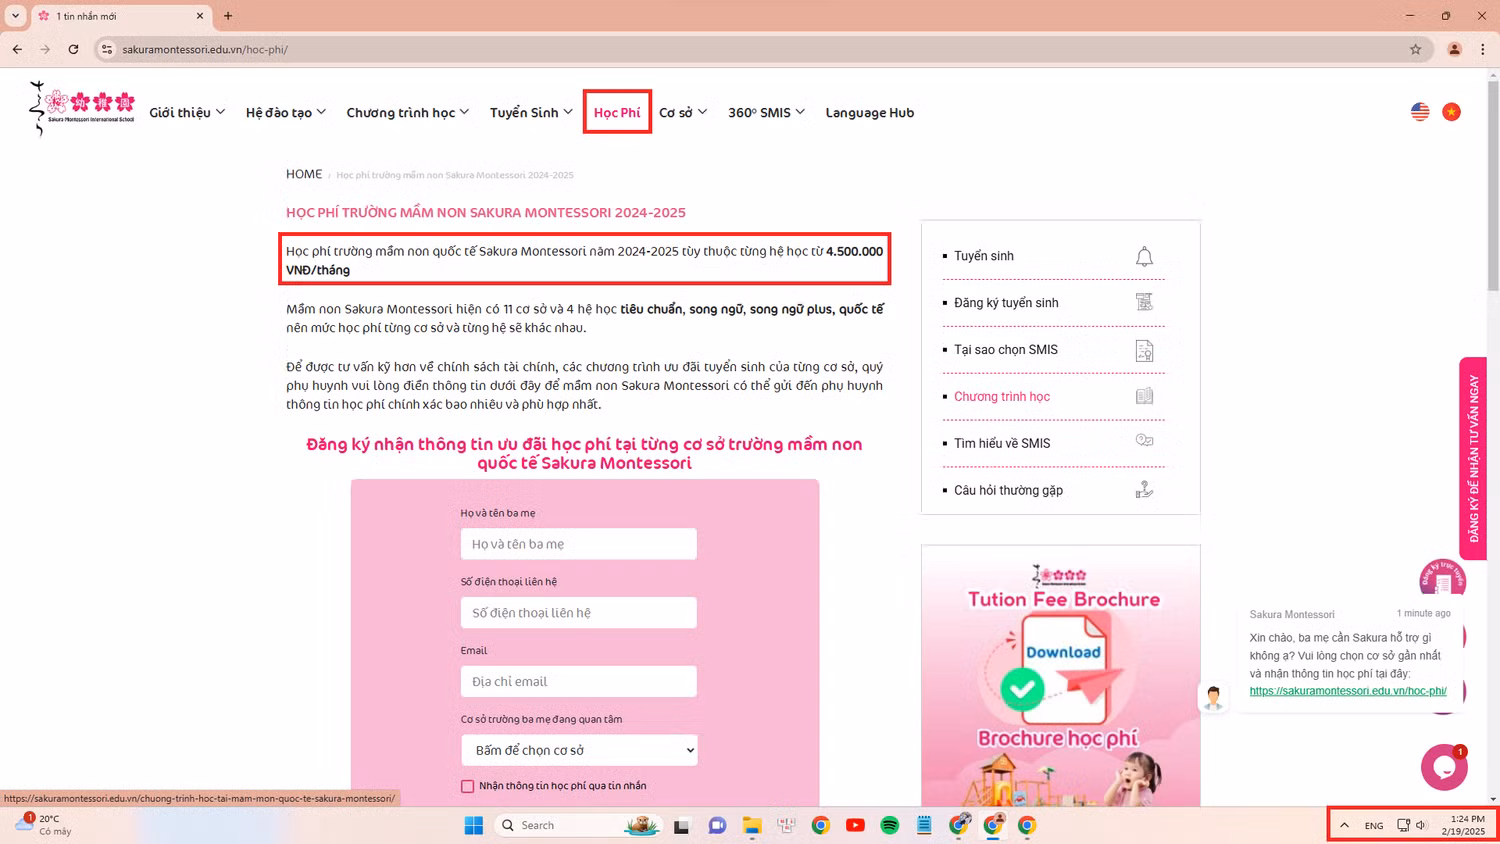Screen dimensions: 1500x844
Task: Click the Số điện thoại liên hệ input
Action: point(579,613)
